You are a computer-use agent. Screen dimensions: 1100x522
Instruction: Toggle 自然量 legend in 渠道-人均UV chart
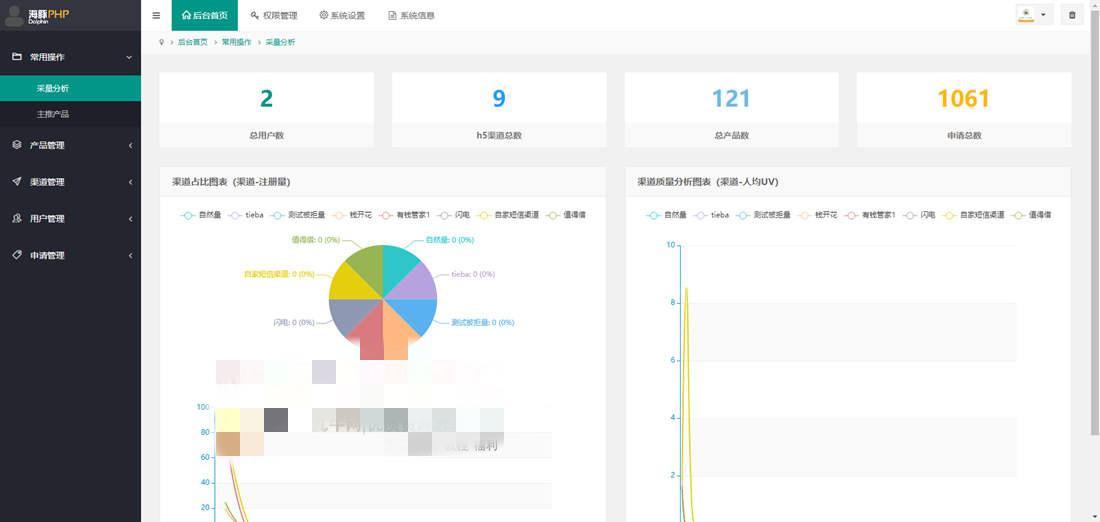(666, 215)
